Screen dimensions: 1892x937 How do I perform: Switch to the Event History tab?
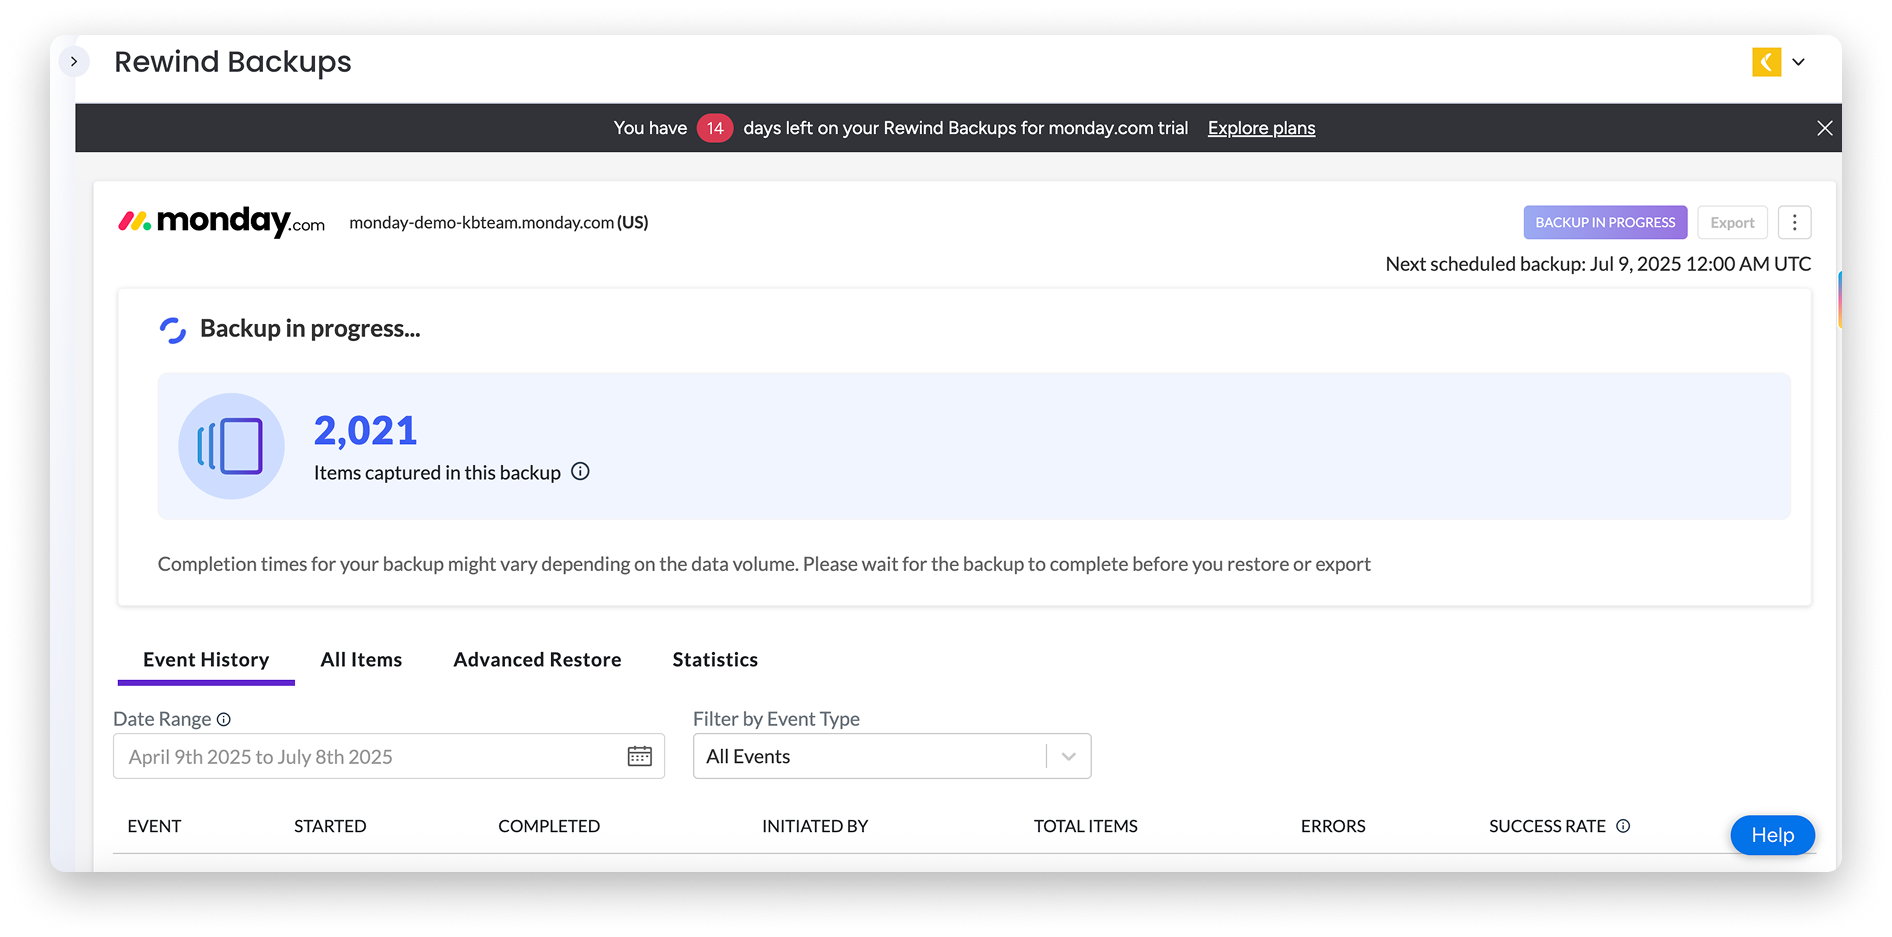coord(206,660)
